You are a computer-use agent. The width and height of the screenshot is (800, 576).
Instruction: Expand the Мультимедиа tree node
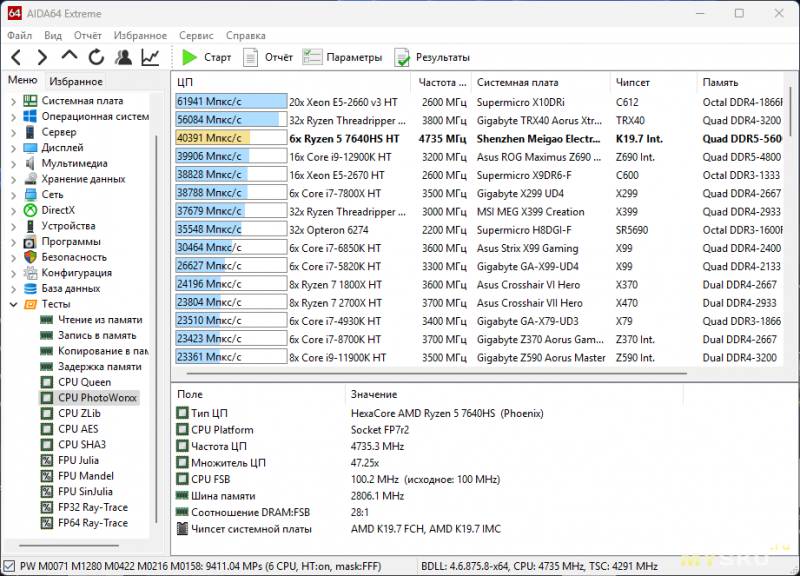pyautogui.click(x=13, y=164)
